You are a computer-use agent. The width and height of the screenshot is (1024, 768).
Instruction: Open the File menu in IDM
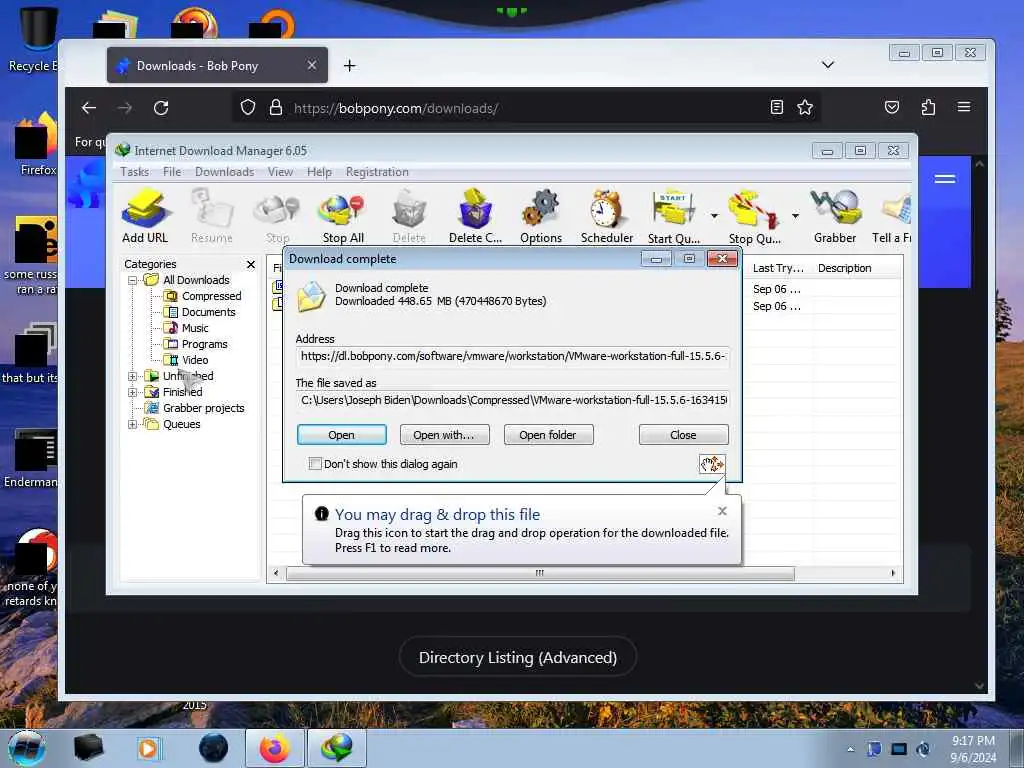pyautogui.click(x=172, y=172)
